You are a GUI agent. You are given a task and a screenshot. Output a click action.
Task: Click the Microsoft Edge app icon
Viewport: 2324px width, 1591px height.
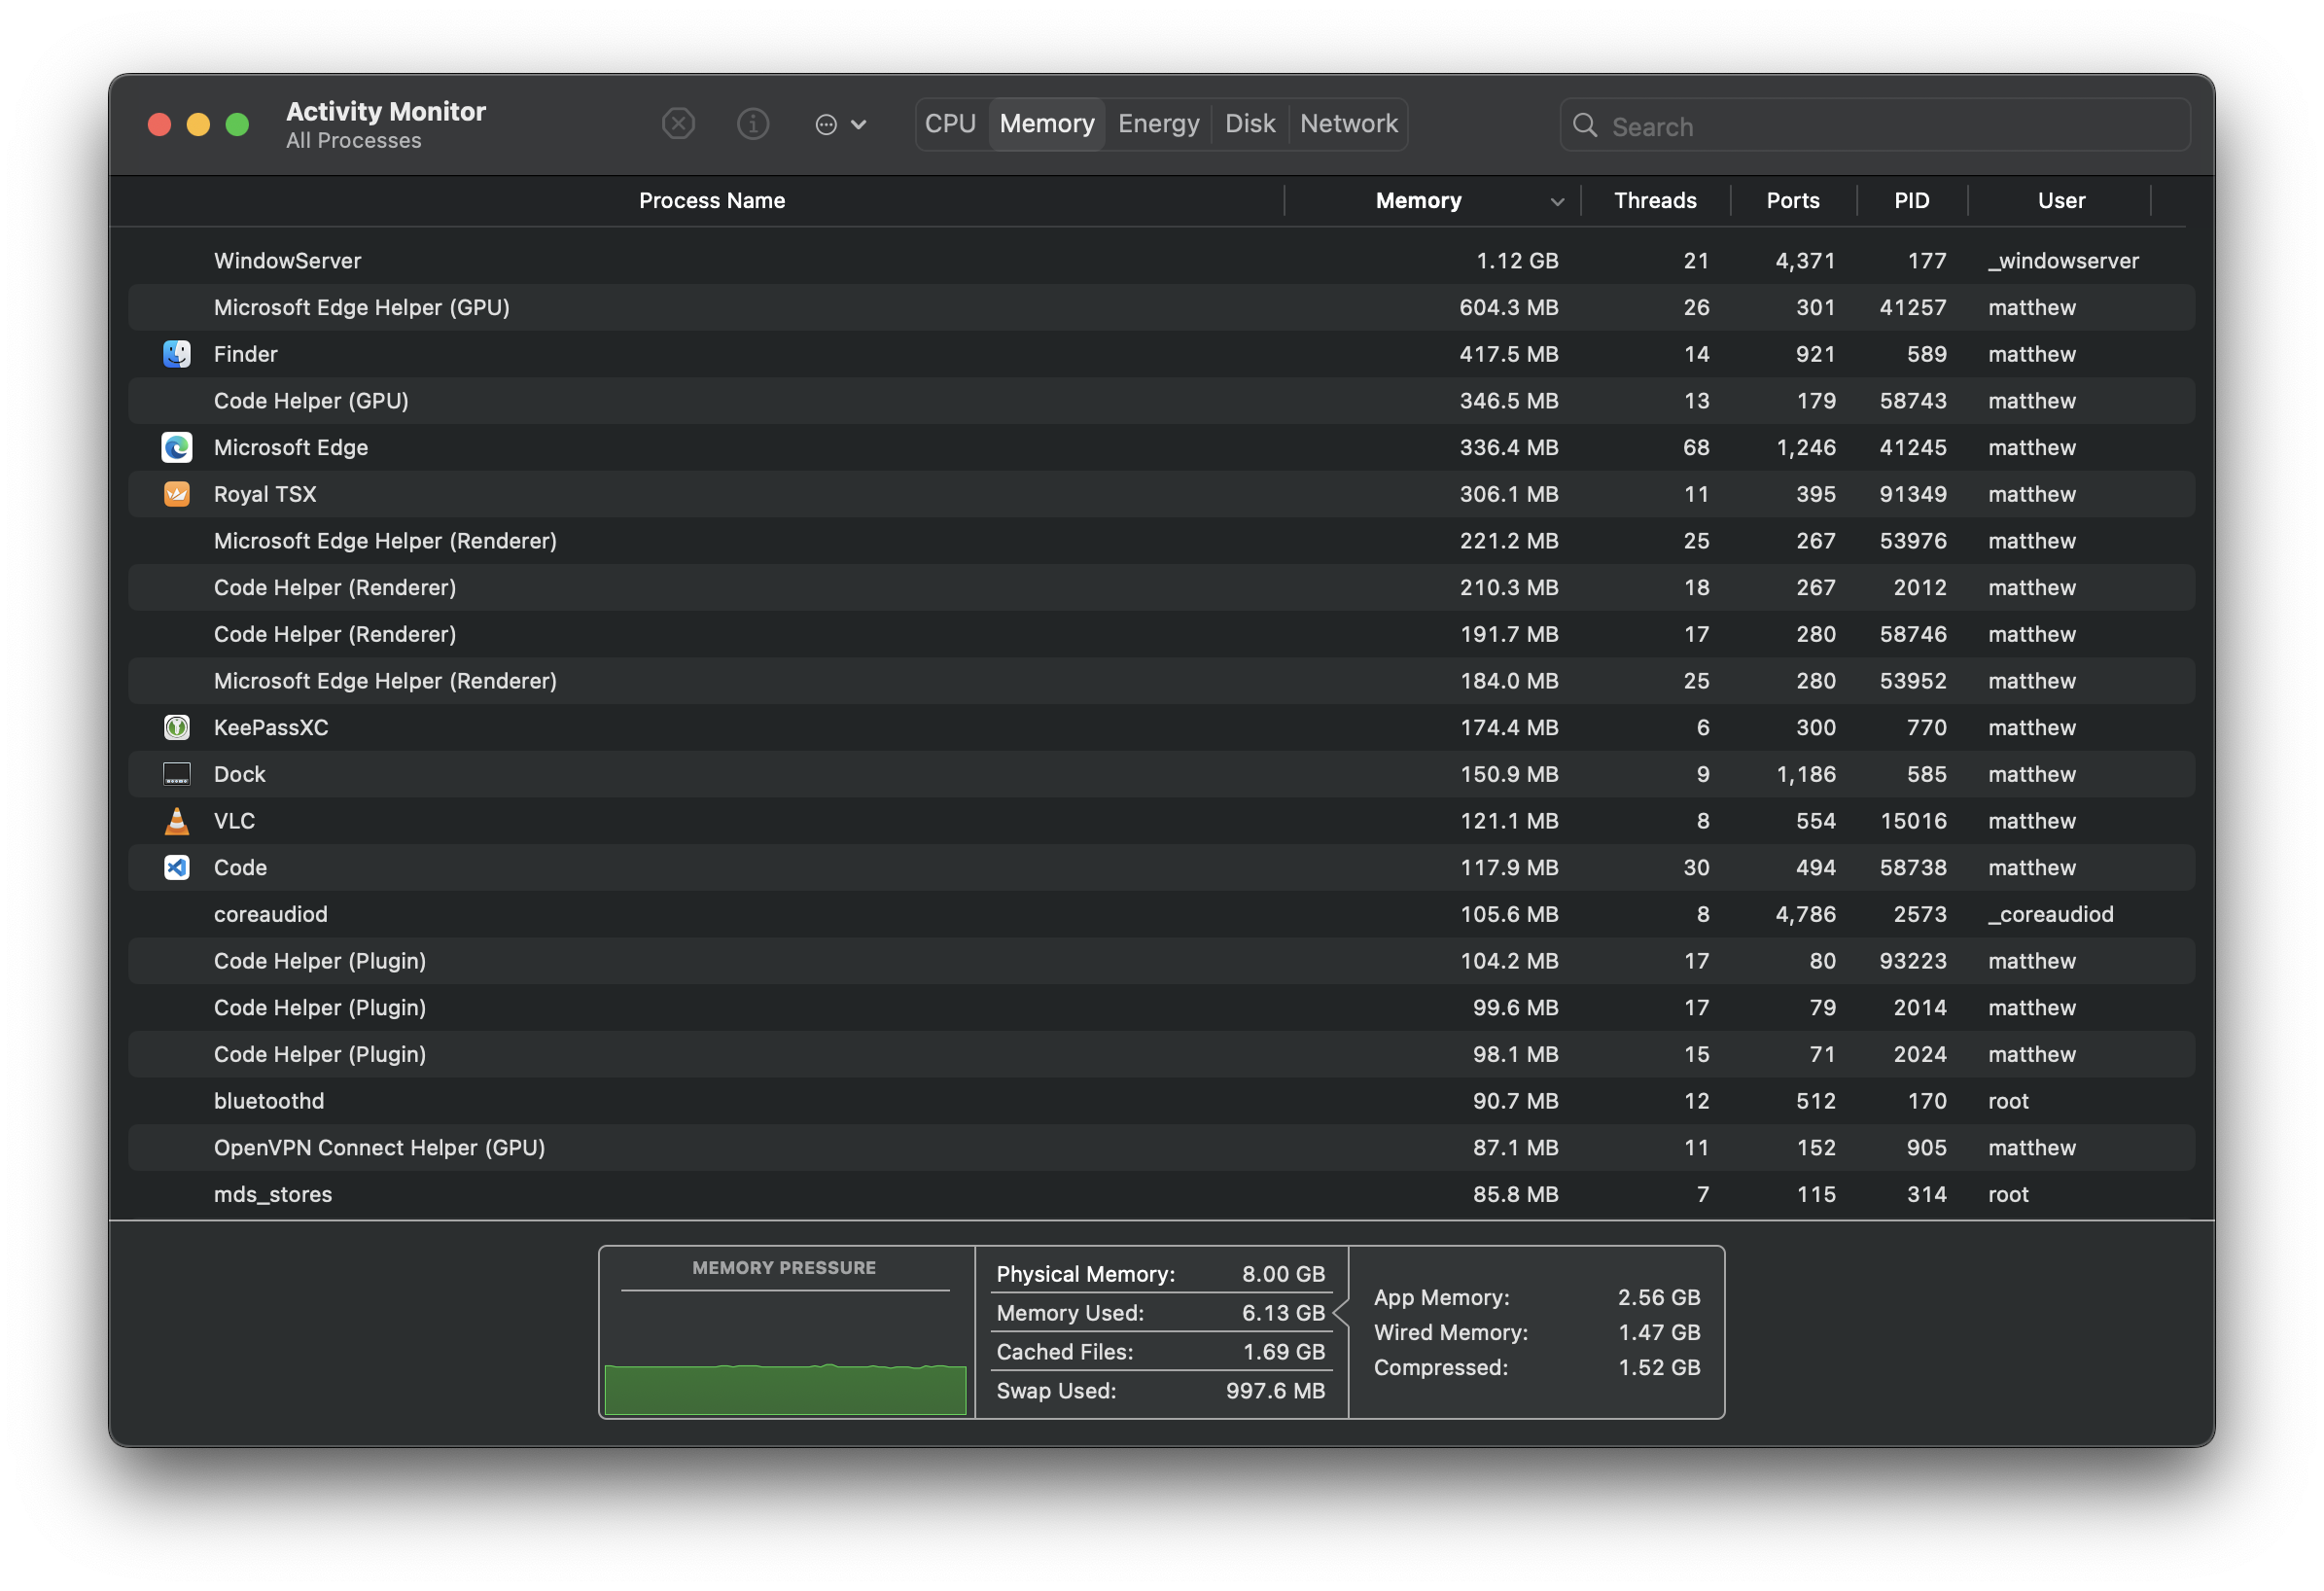pos(177,447)
